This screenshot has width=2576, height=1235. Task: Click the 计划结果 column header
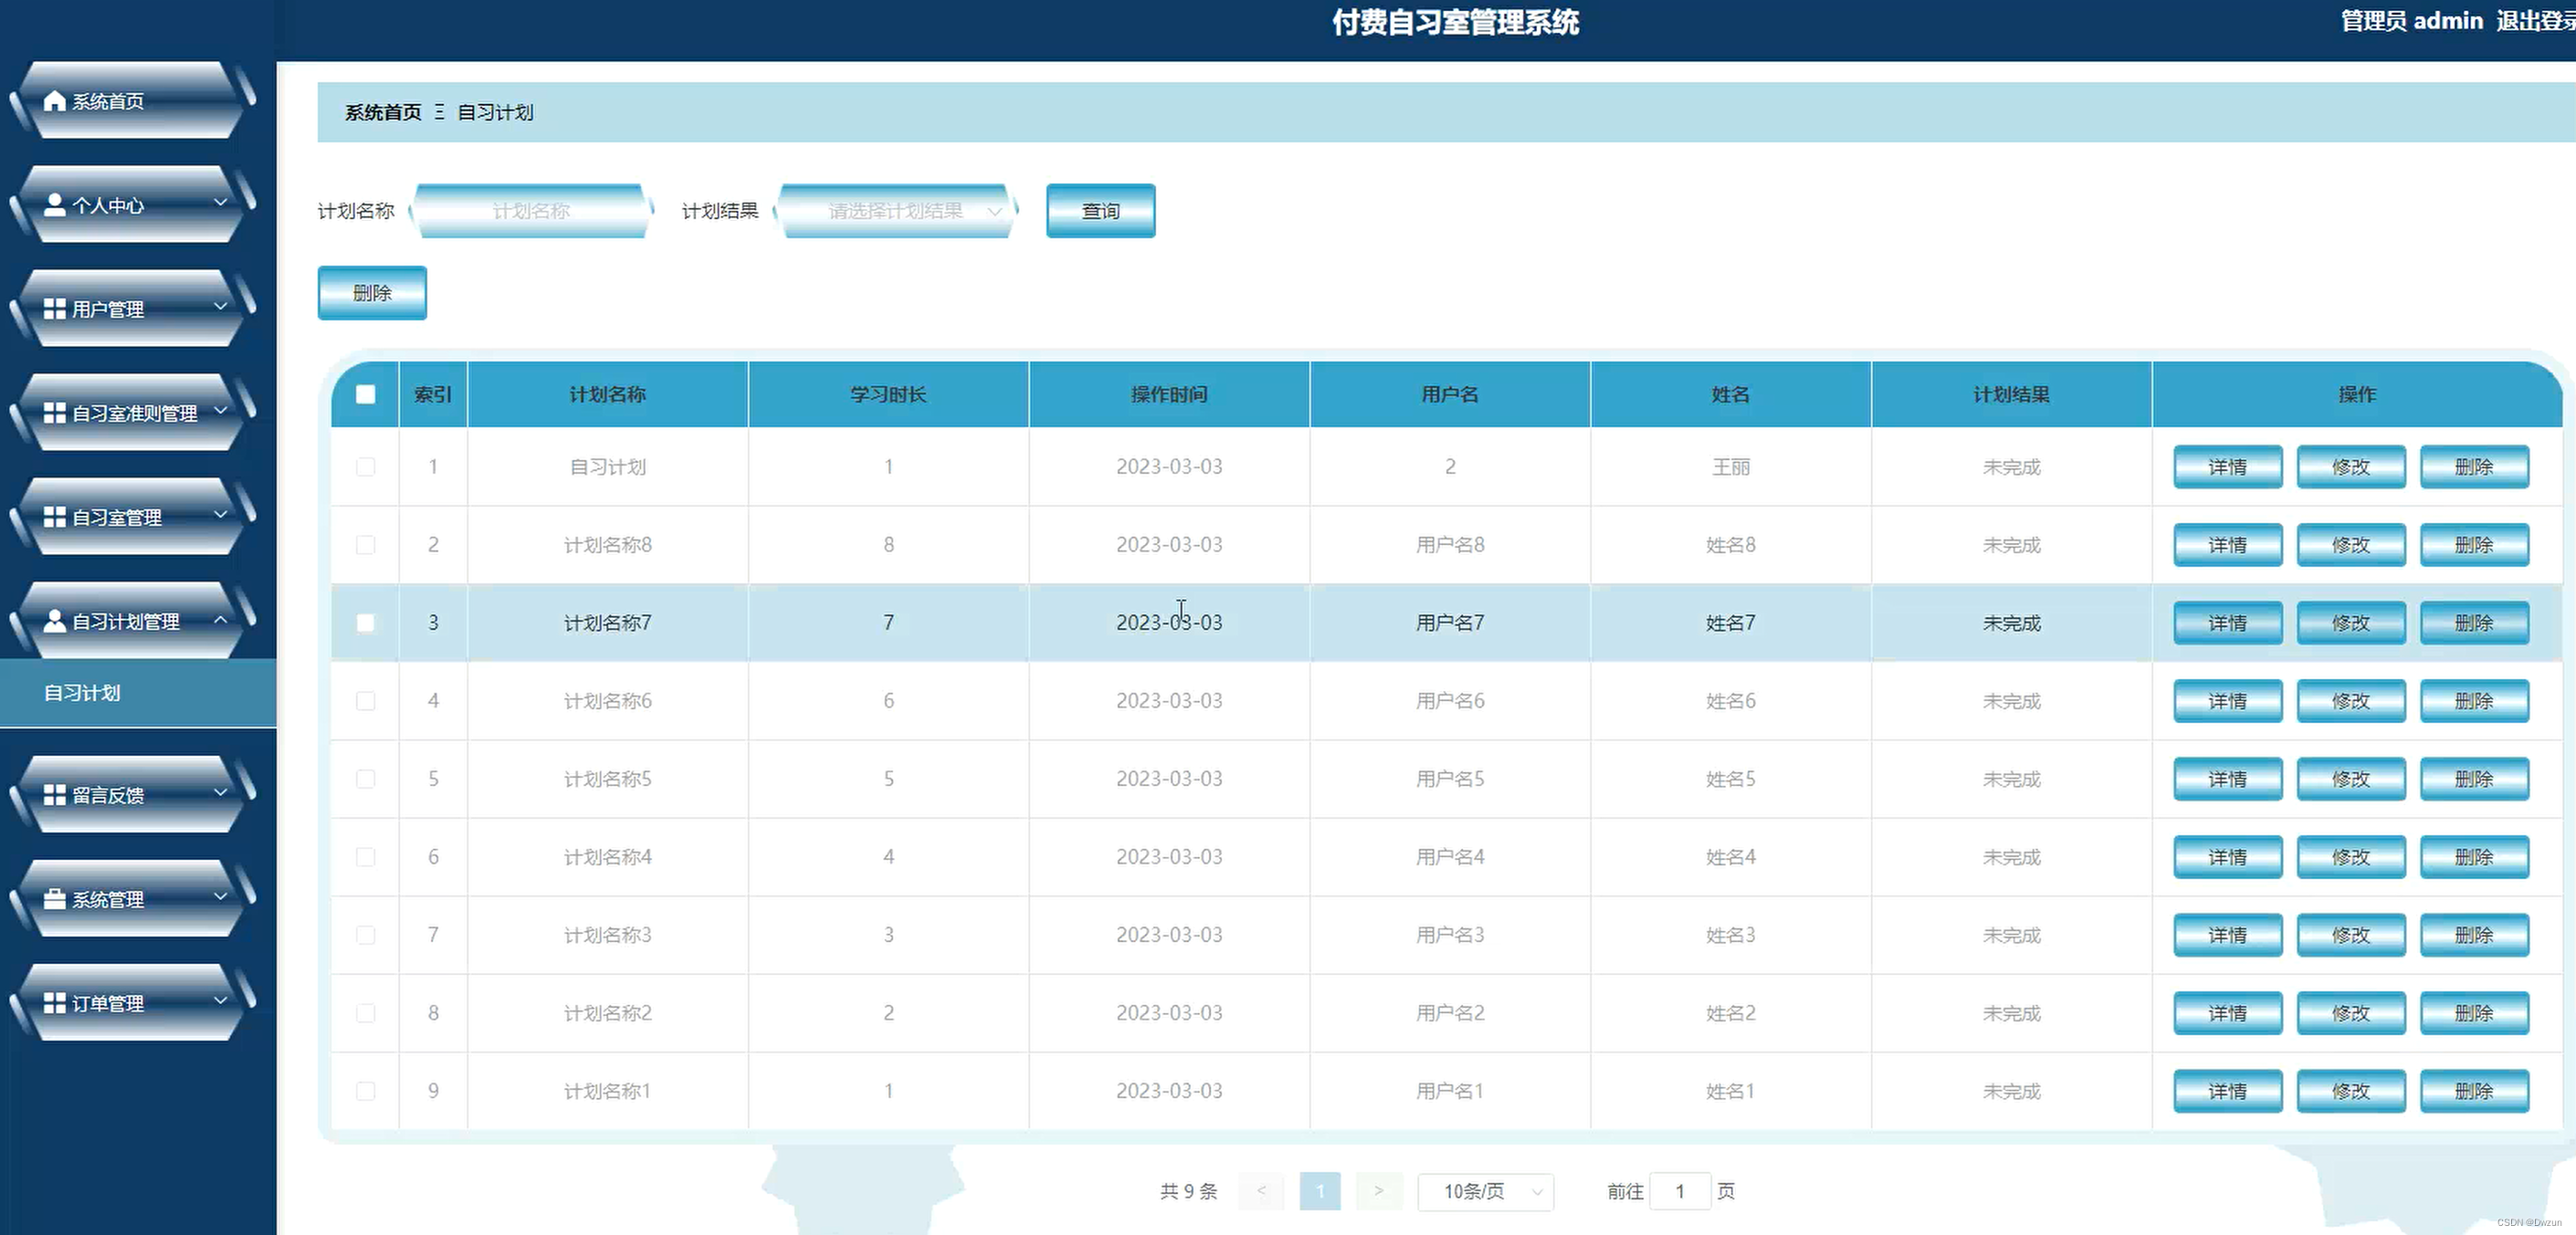pyautogui.click(x=2011, y=394)
